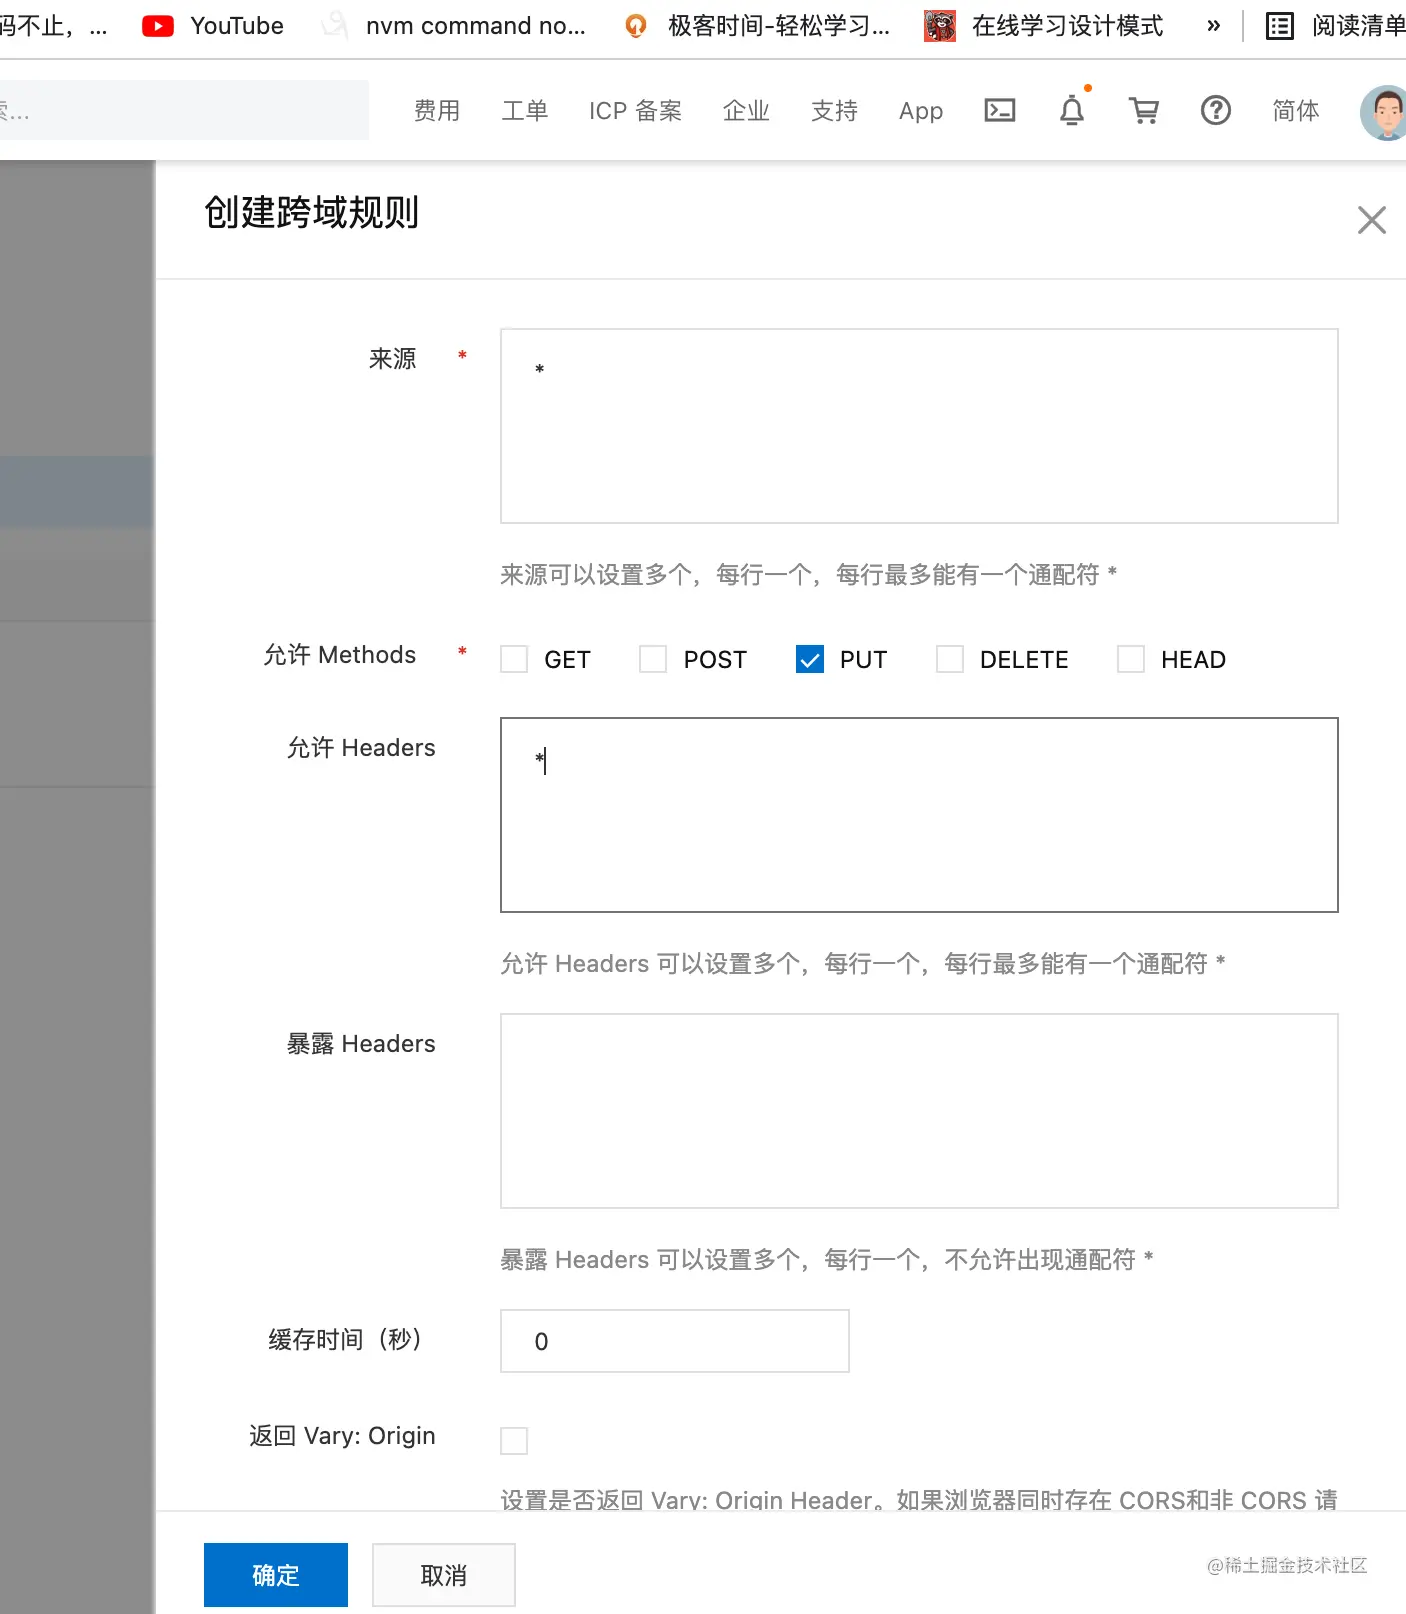Focus the 来源 text area

coord(919,426)
